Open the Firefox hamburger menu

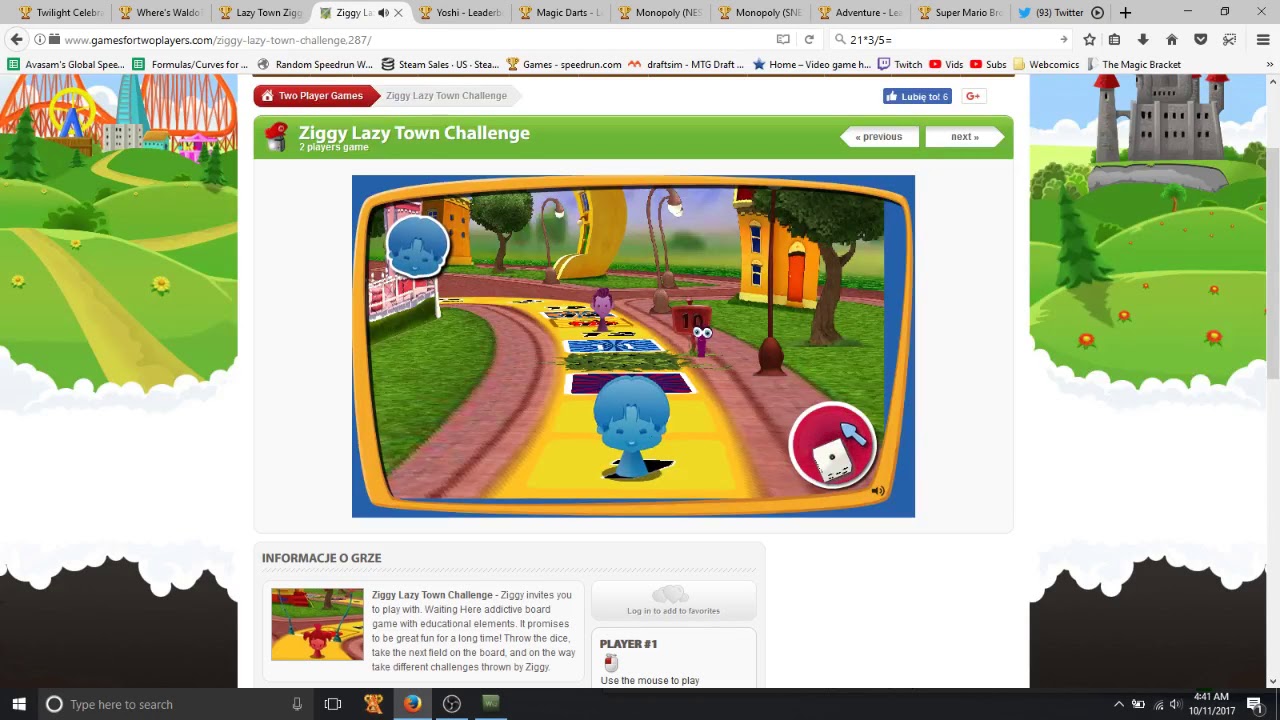tap(1262, 40)
